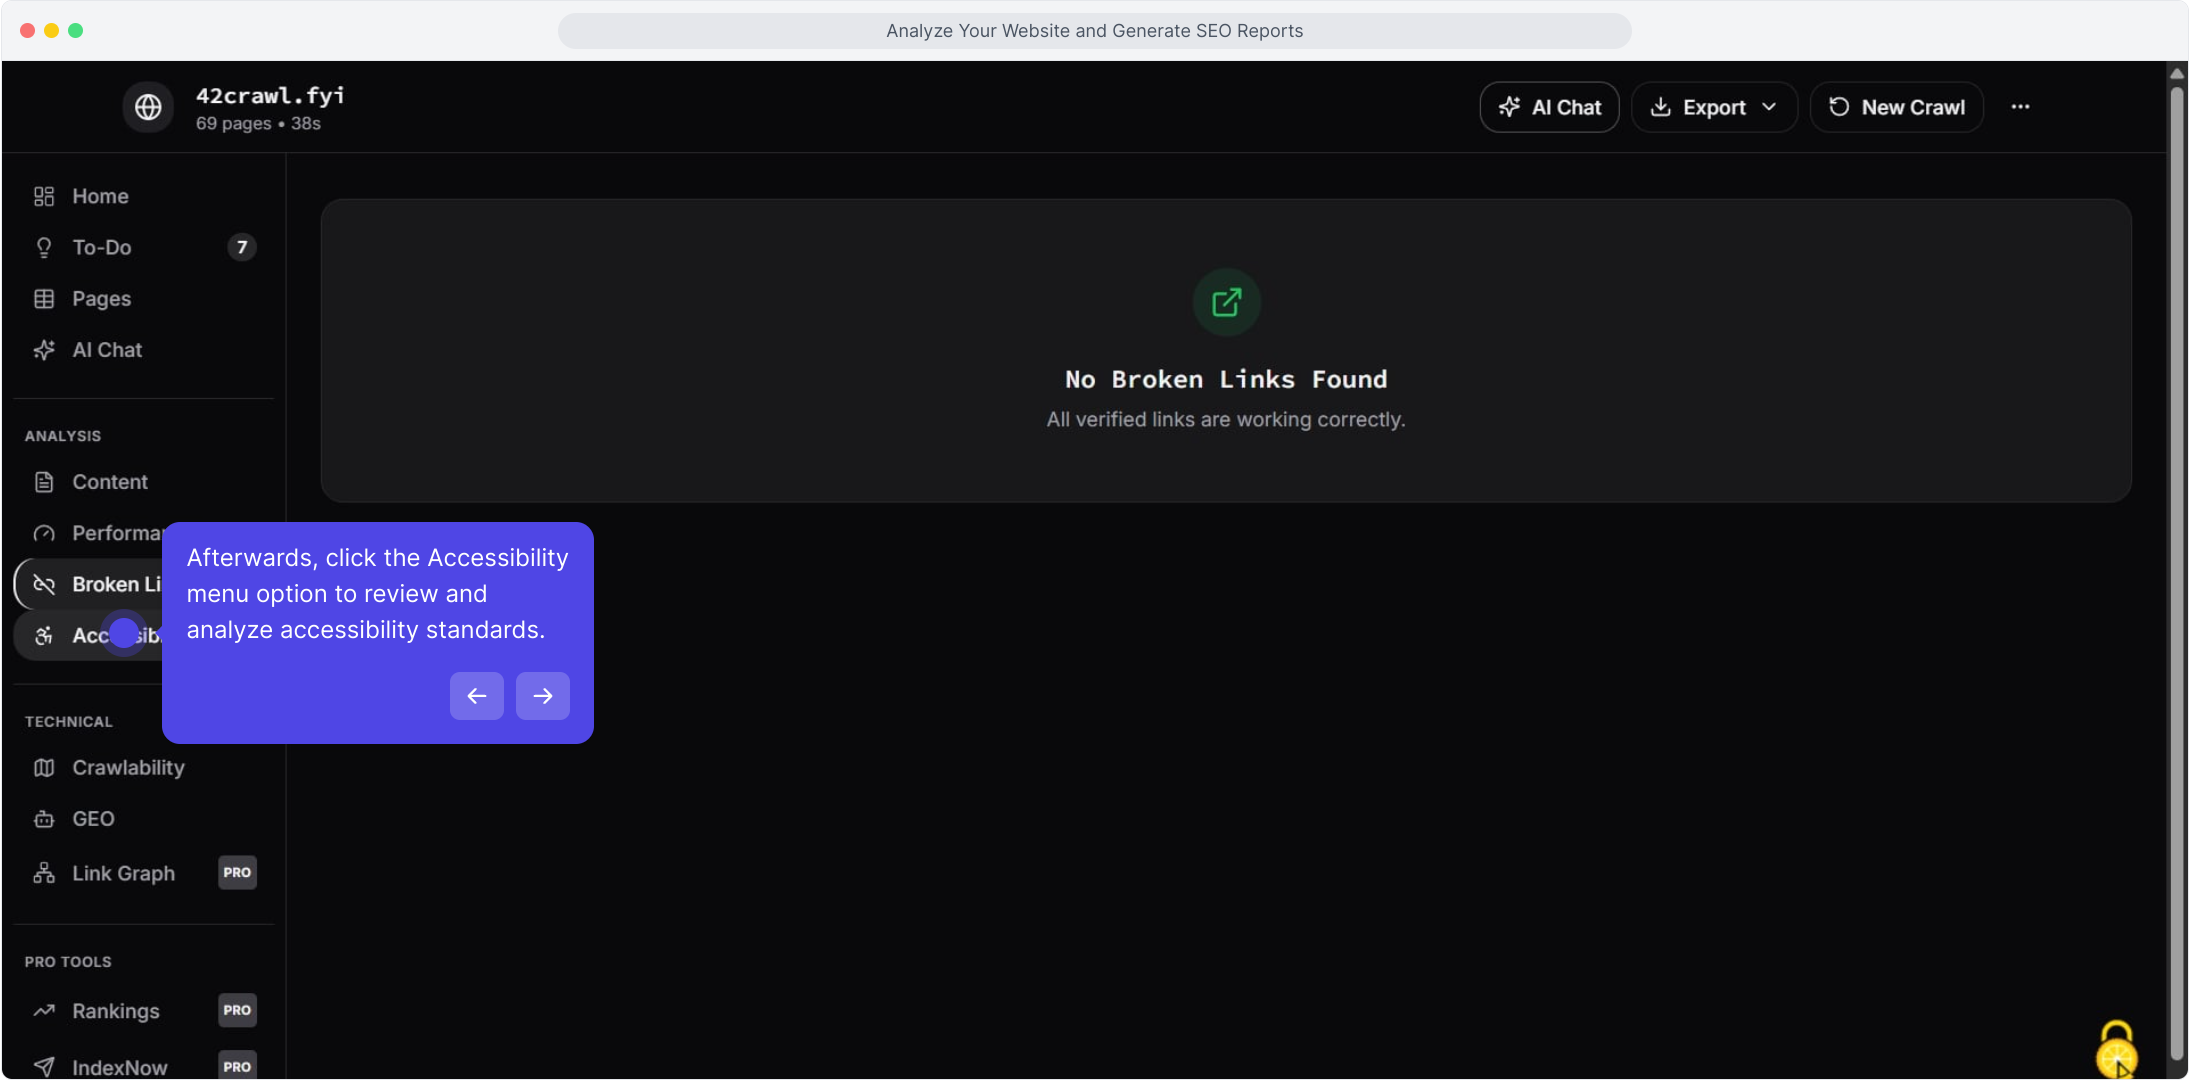Click the Accessibility menu option highlighted by tour

[123, 633]
